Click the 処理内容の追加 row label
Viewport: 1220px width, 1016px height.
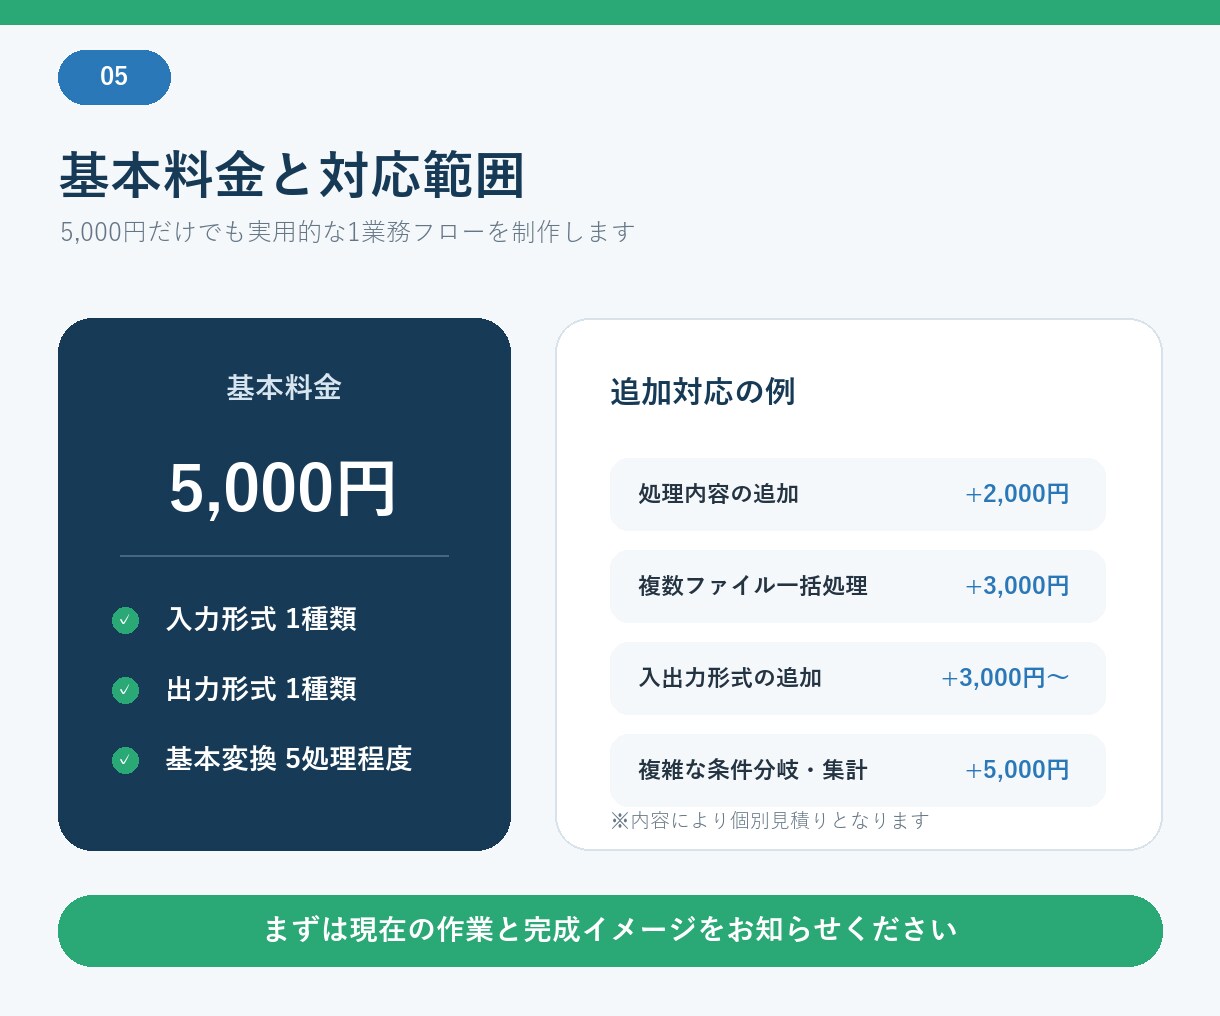pos(718,494)
